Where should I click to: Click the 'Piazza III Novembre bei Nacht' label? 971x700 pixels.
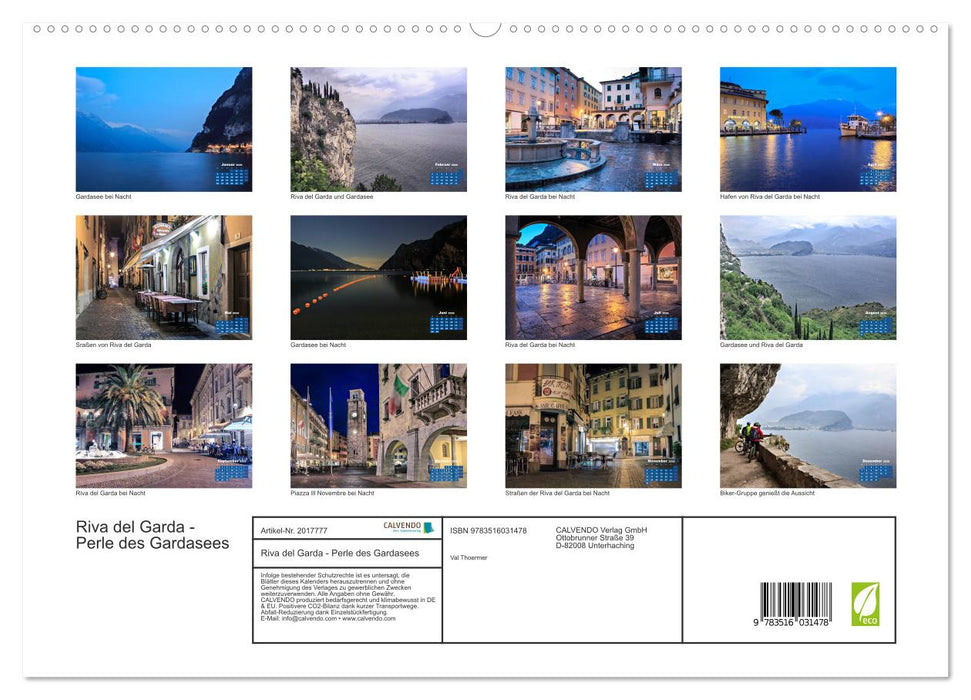click(332, 491)
